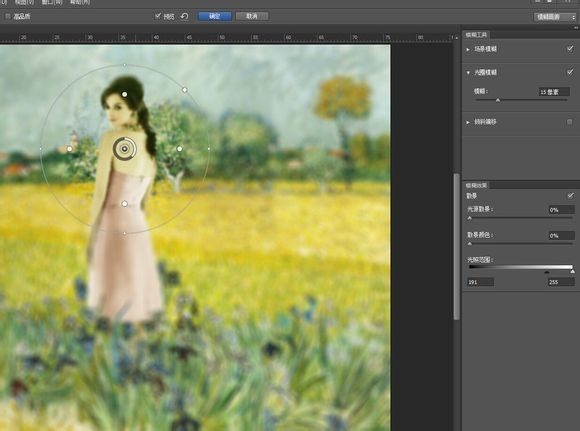580x431 pixels.
Task: Select the right feather handle inside blur ellipse
Action: (180, 149)
